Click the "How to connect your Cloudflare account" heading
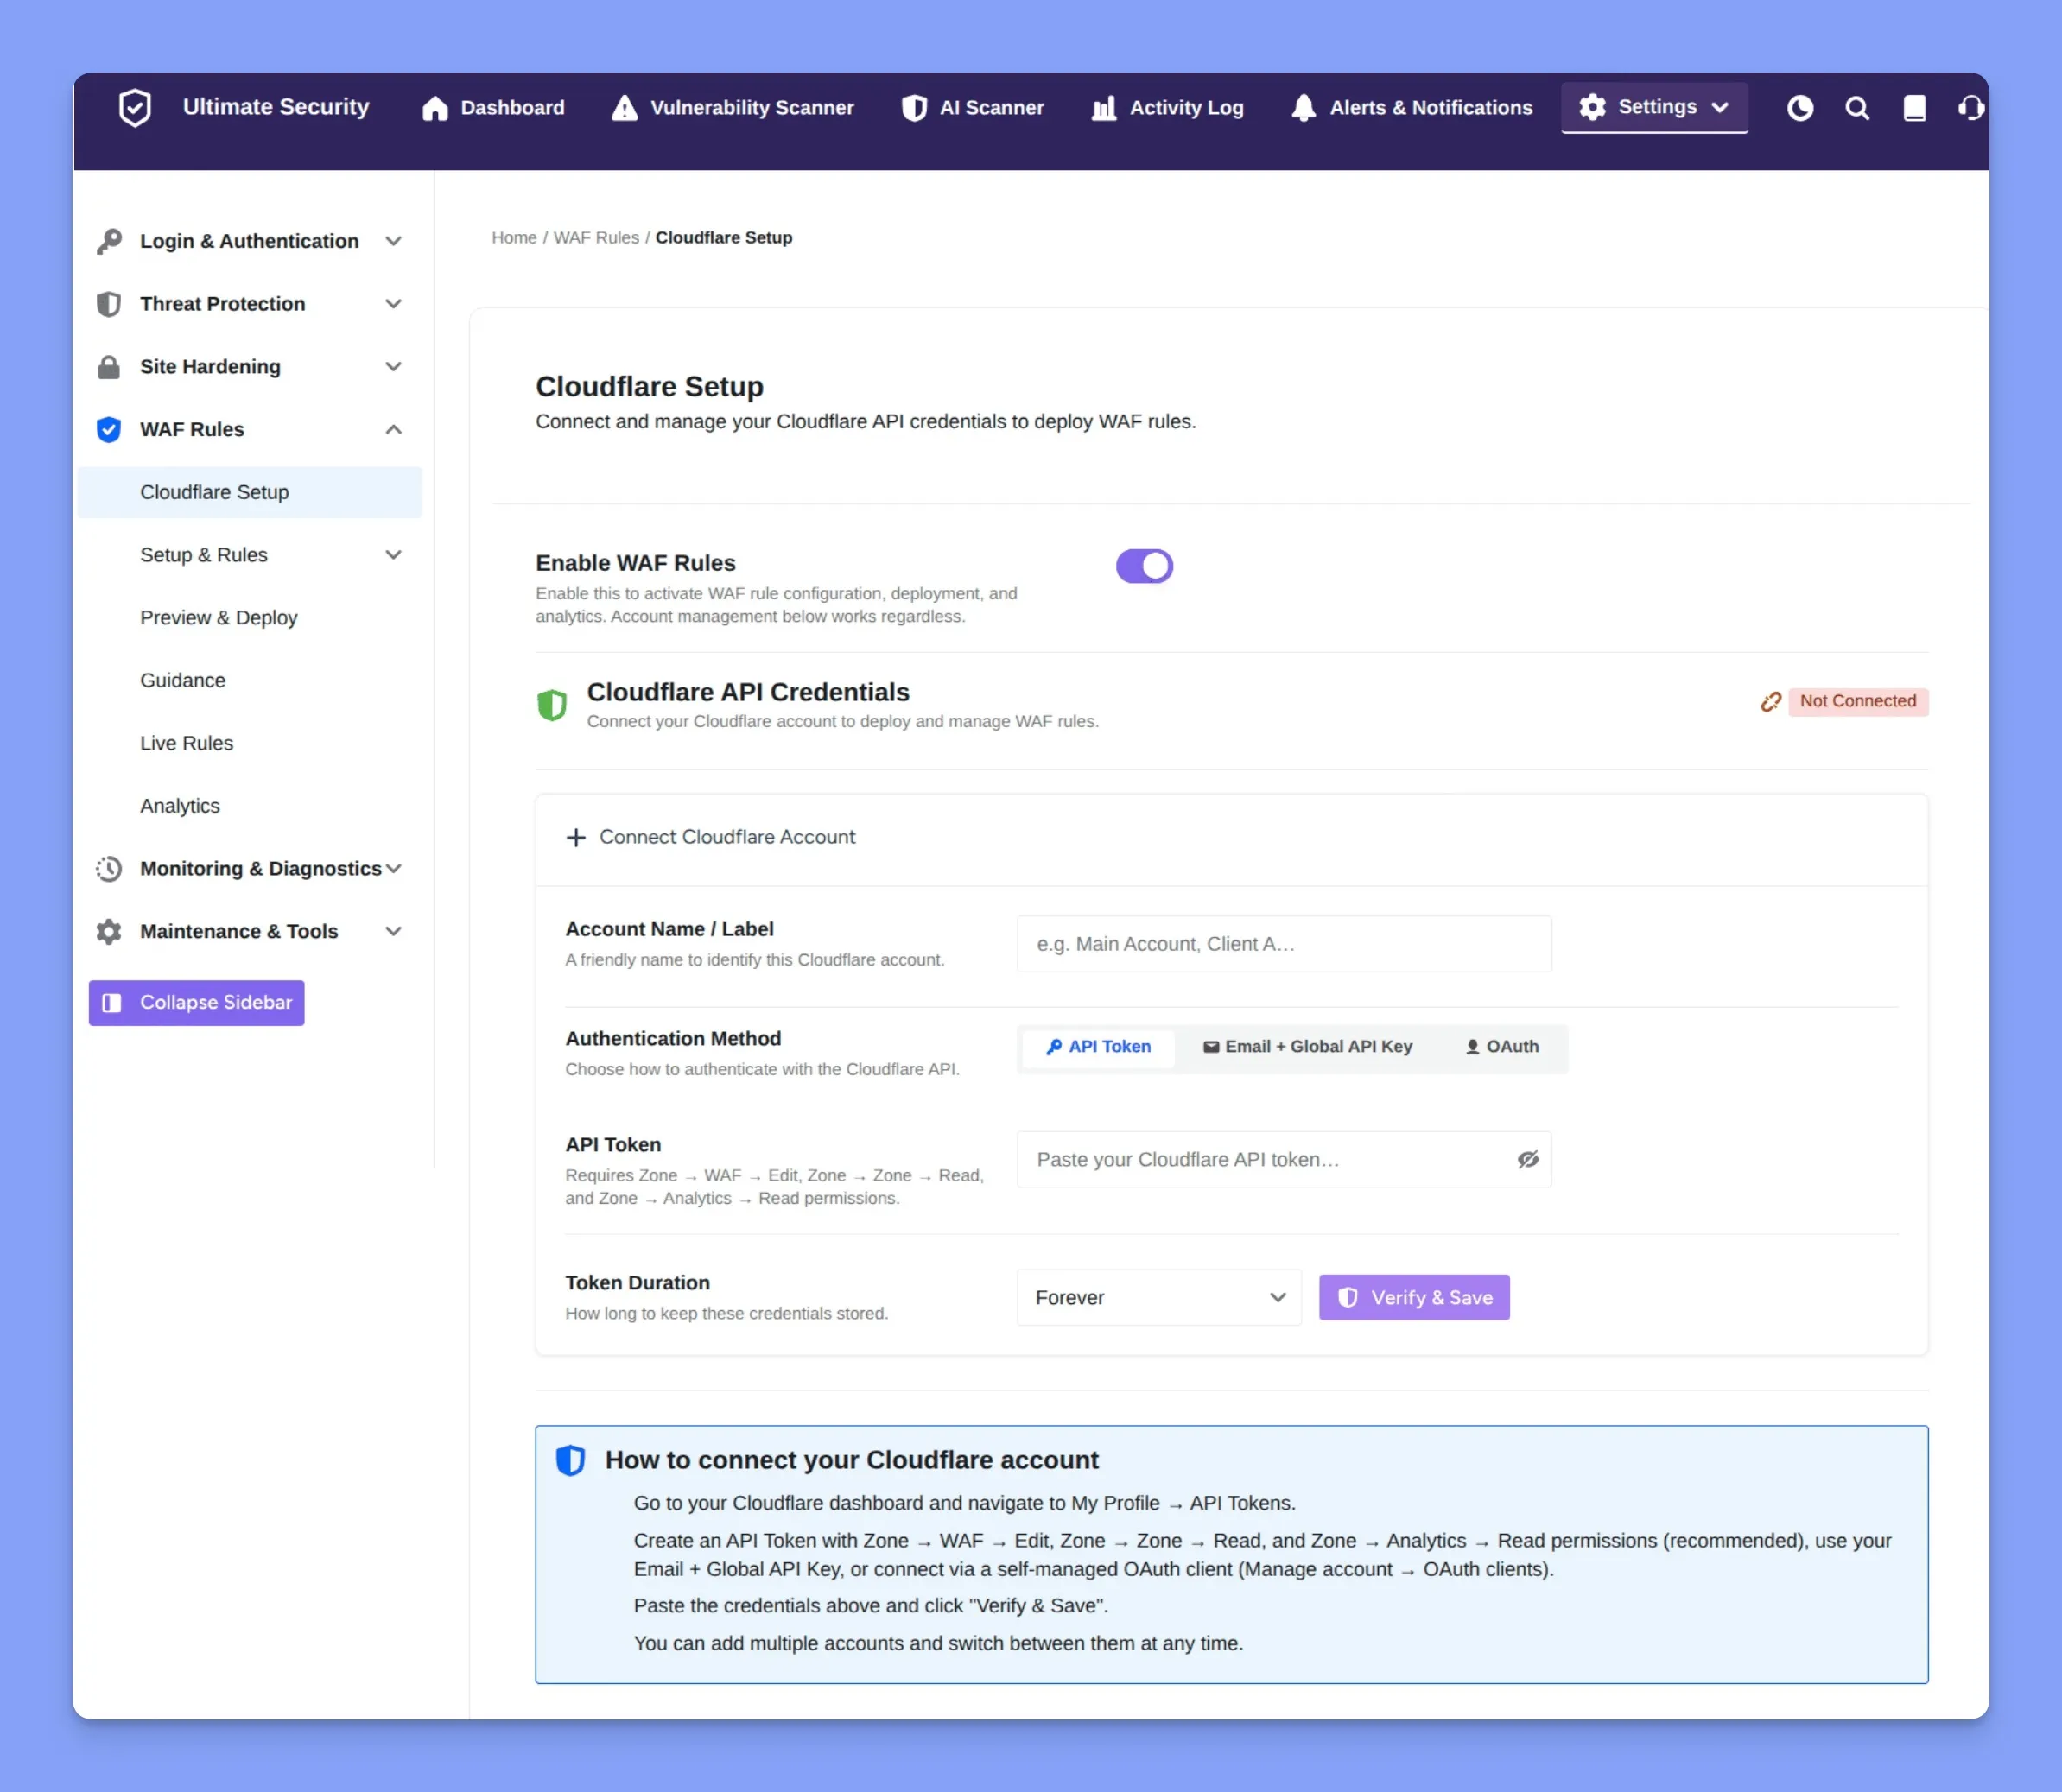The height and width of the screenshot is (1792, 2062). 852,1461
